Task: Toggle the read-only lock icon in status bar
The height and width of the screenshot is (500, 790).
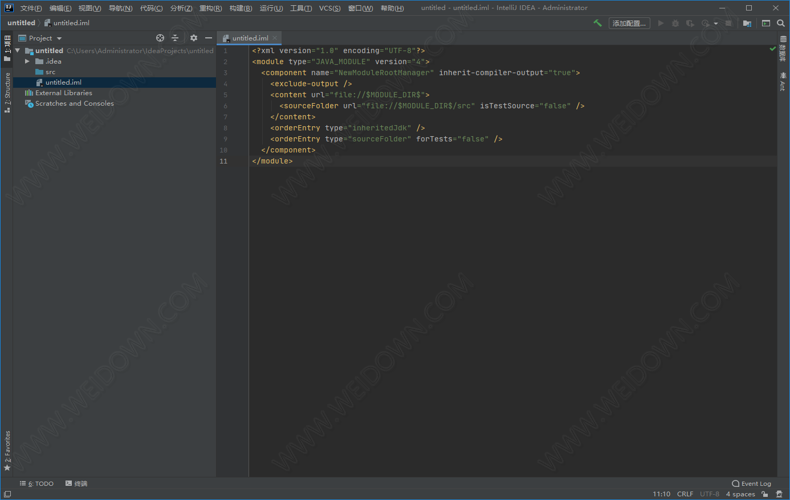Action: point(765,494)
